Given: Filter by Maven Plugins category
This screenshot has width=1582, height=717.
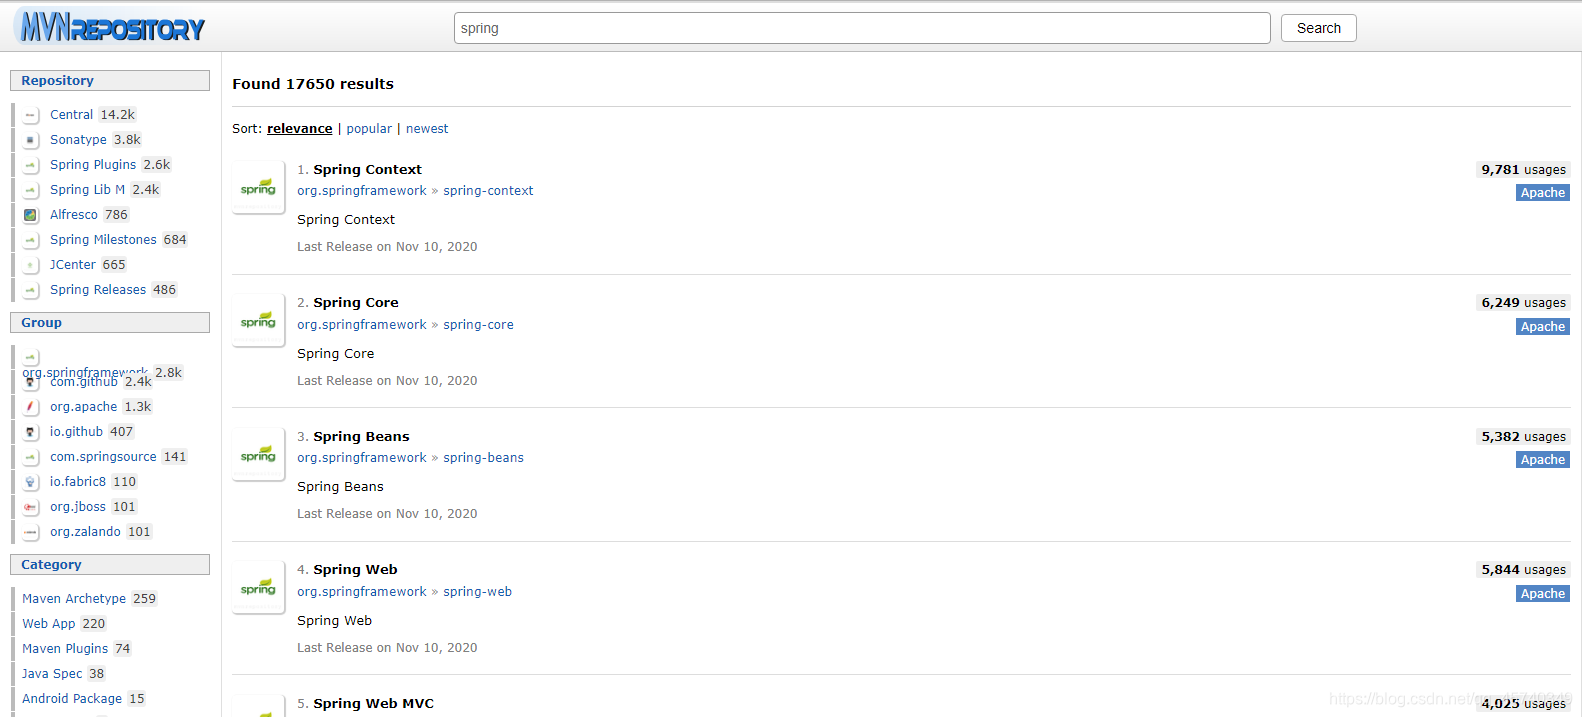Looking at the screenshot, I should coord(65,649).
